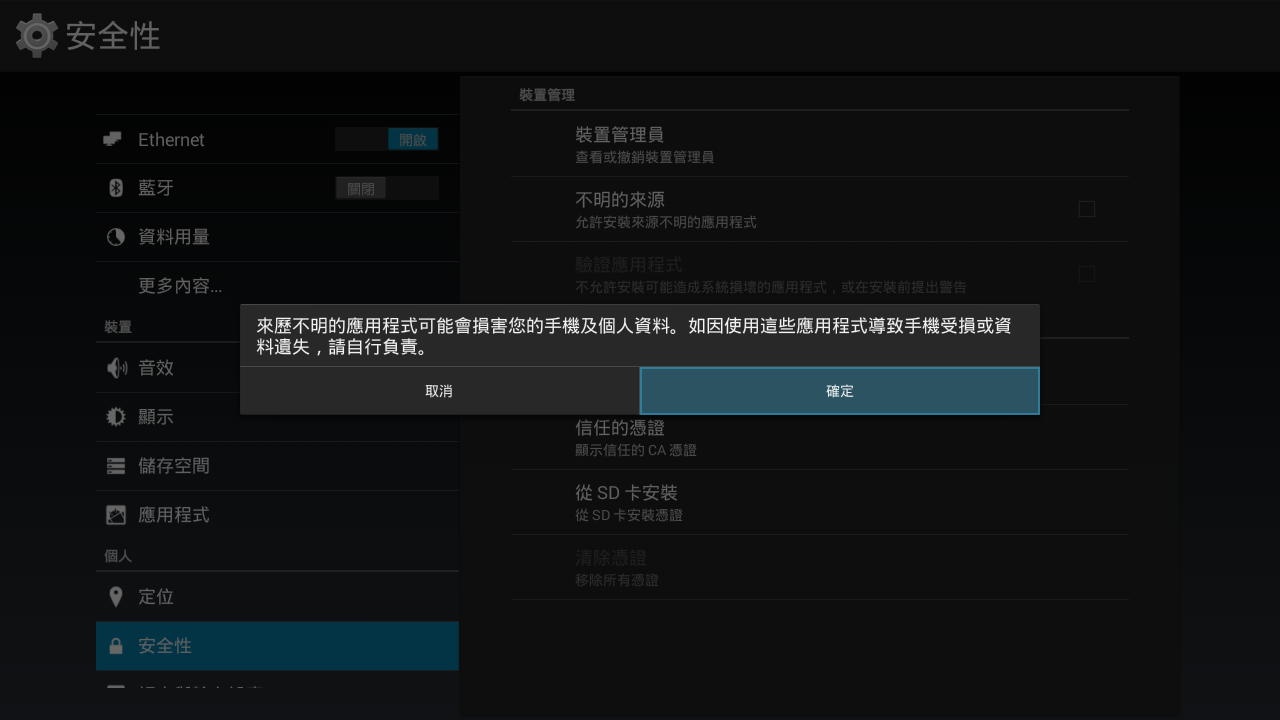Click the 驗證應用程式 option title

(x=629, y=265)
